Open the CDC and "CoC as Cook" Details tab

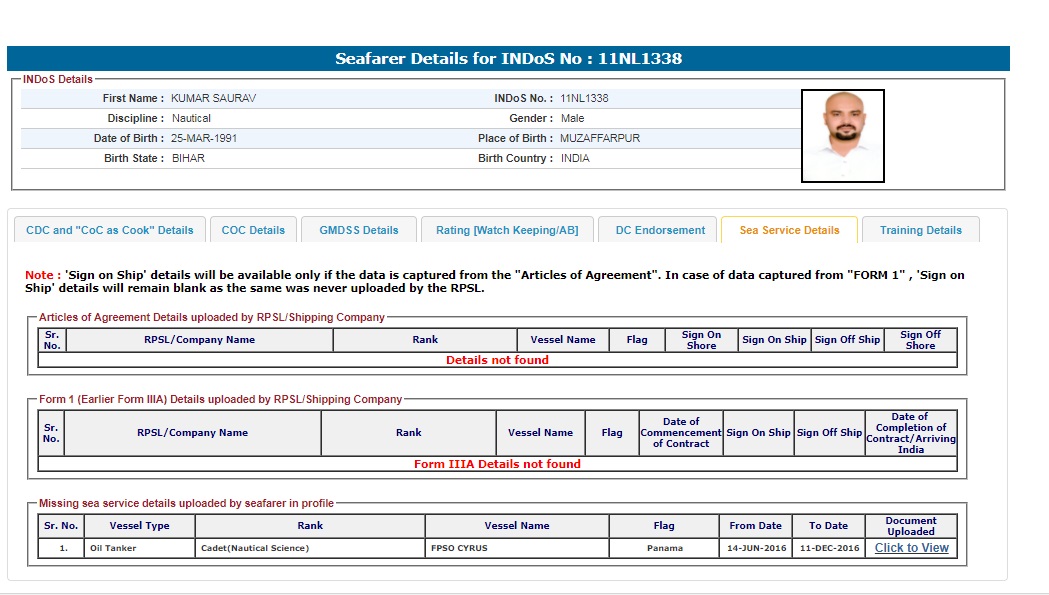pyautogui.click(x=110, y=230)
